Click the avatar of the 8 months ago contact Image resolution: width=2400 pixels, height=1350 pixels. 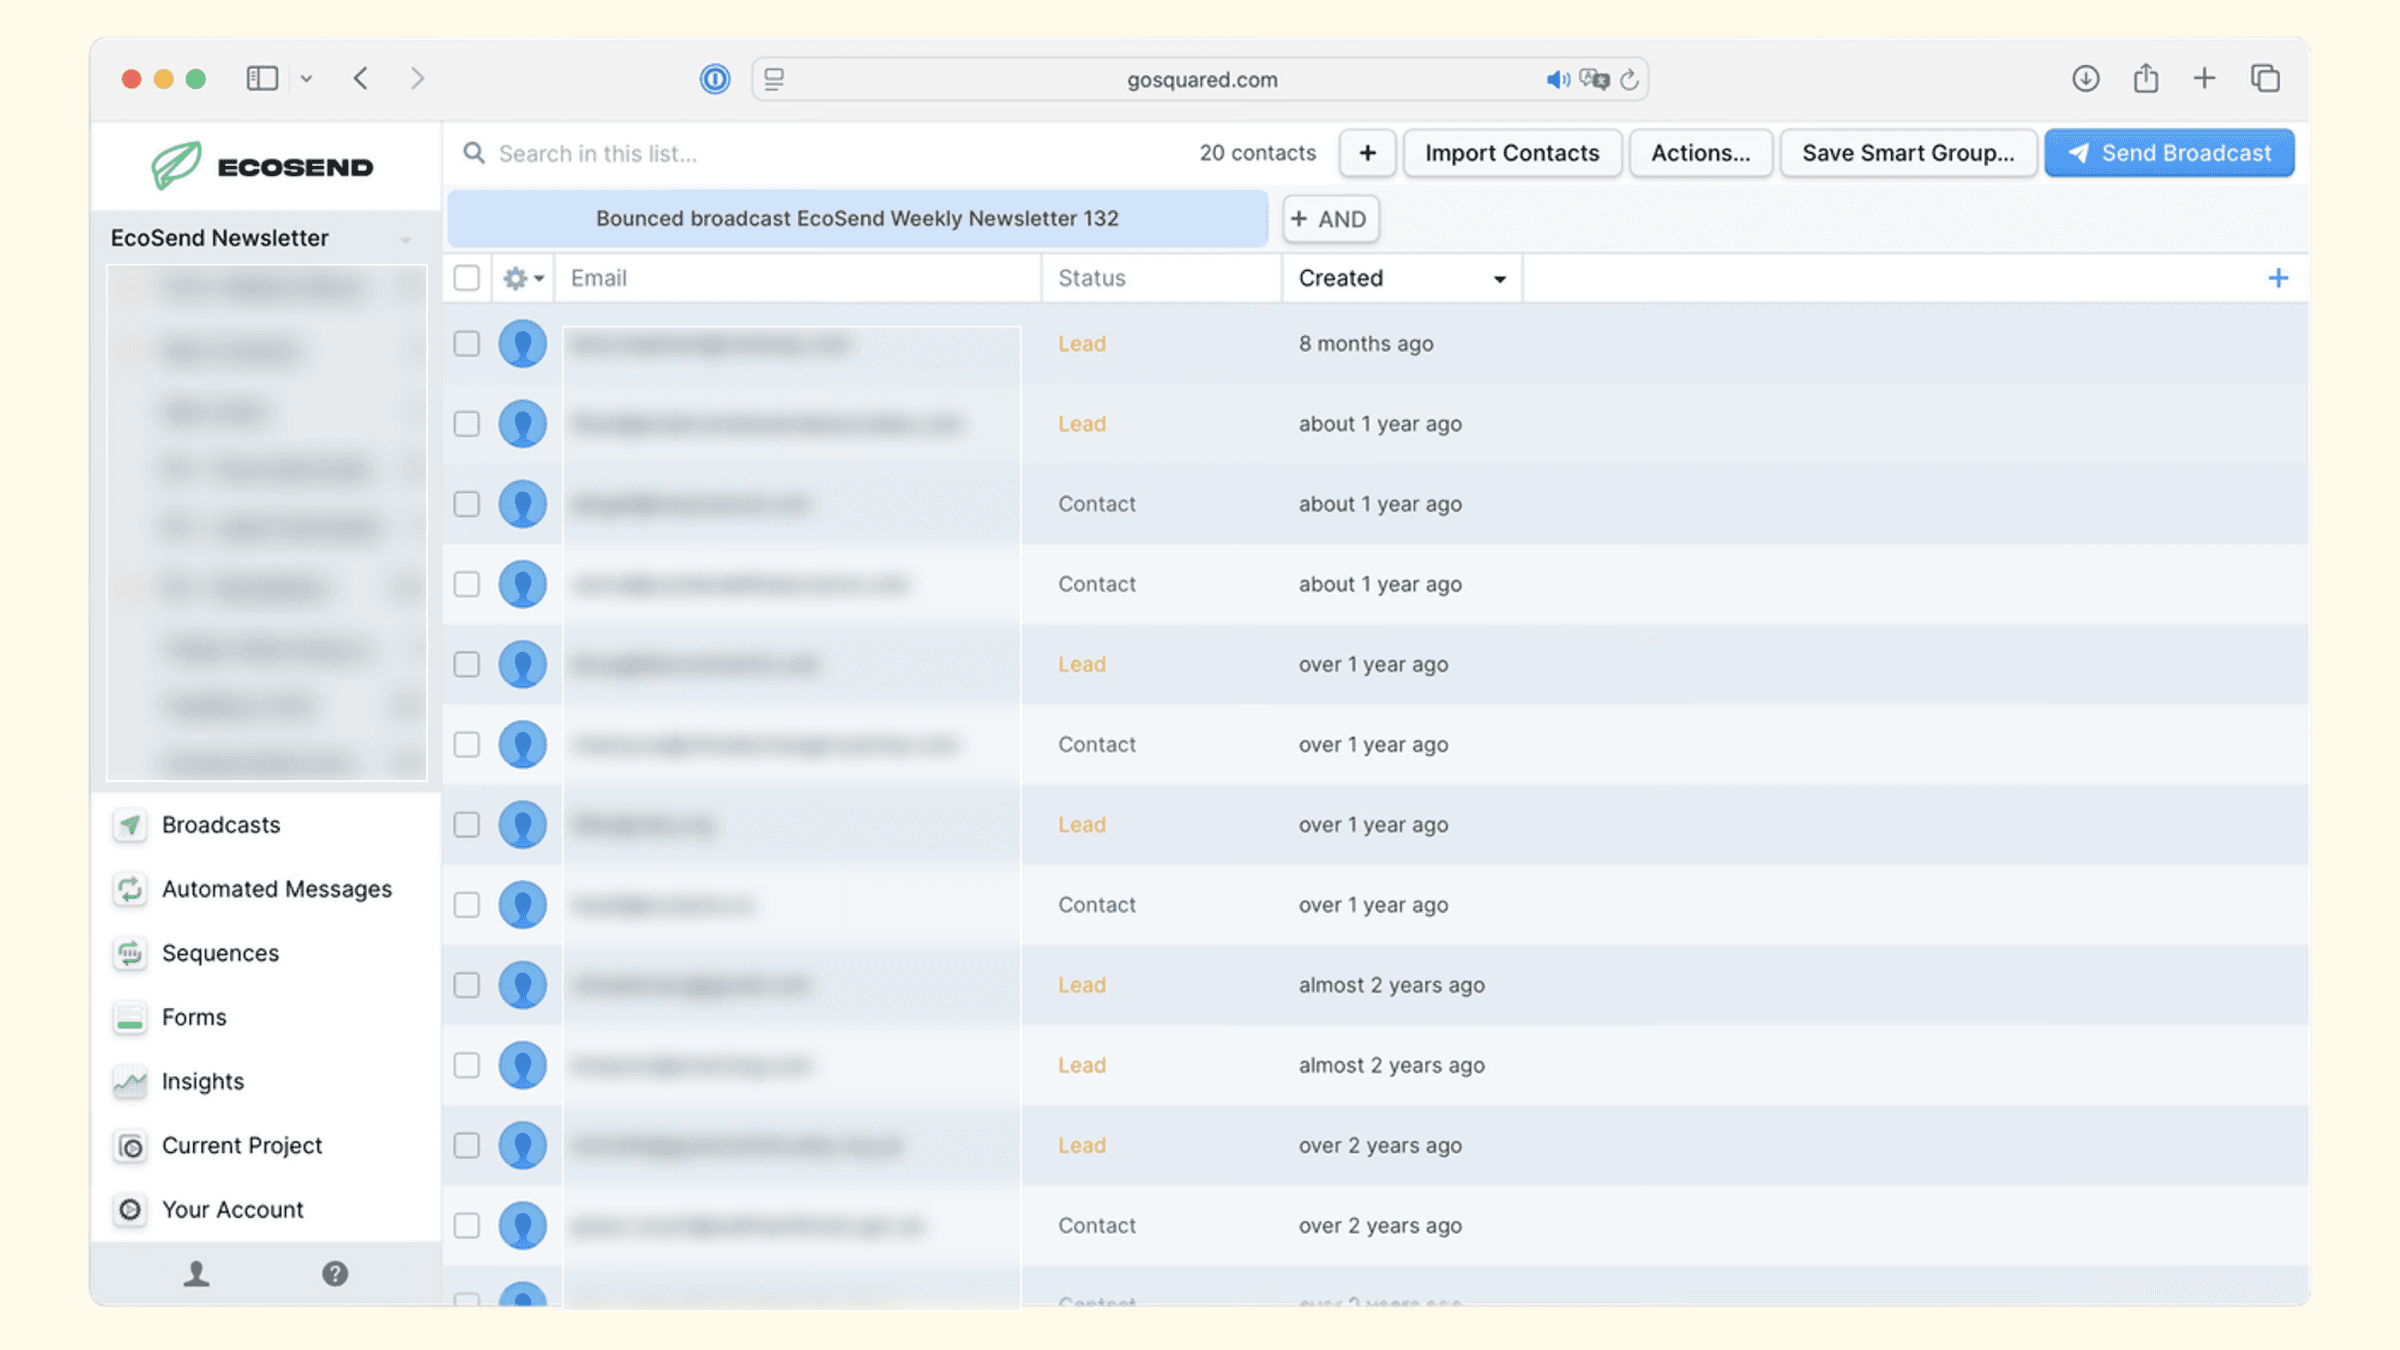click(x=522, y=344)
